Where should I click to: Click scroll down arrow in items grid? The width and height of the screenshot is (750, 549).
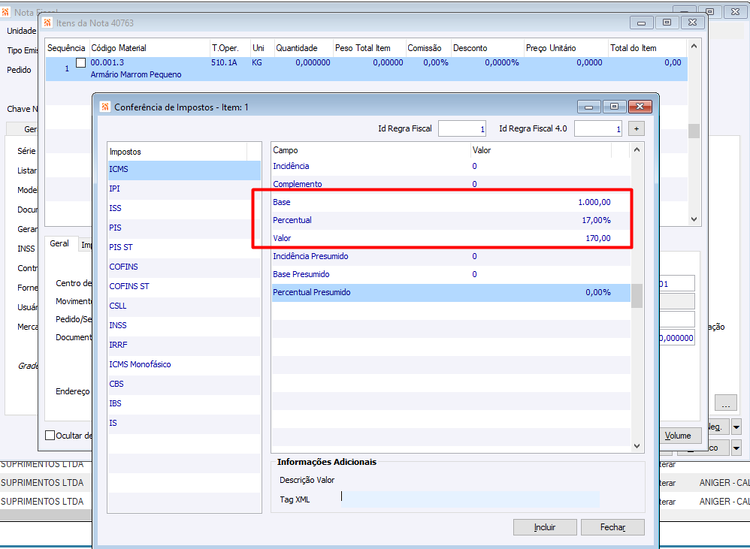pyautogui.click(x=694, y=219)
